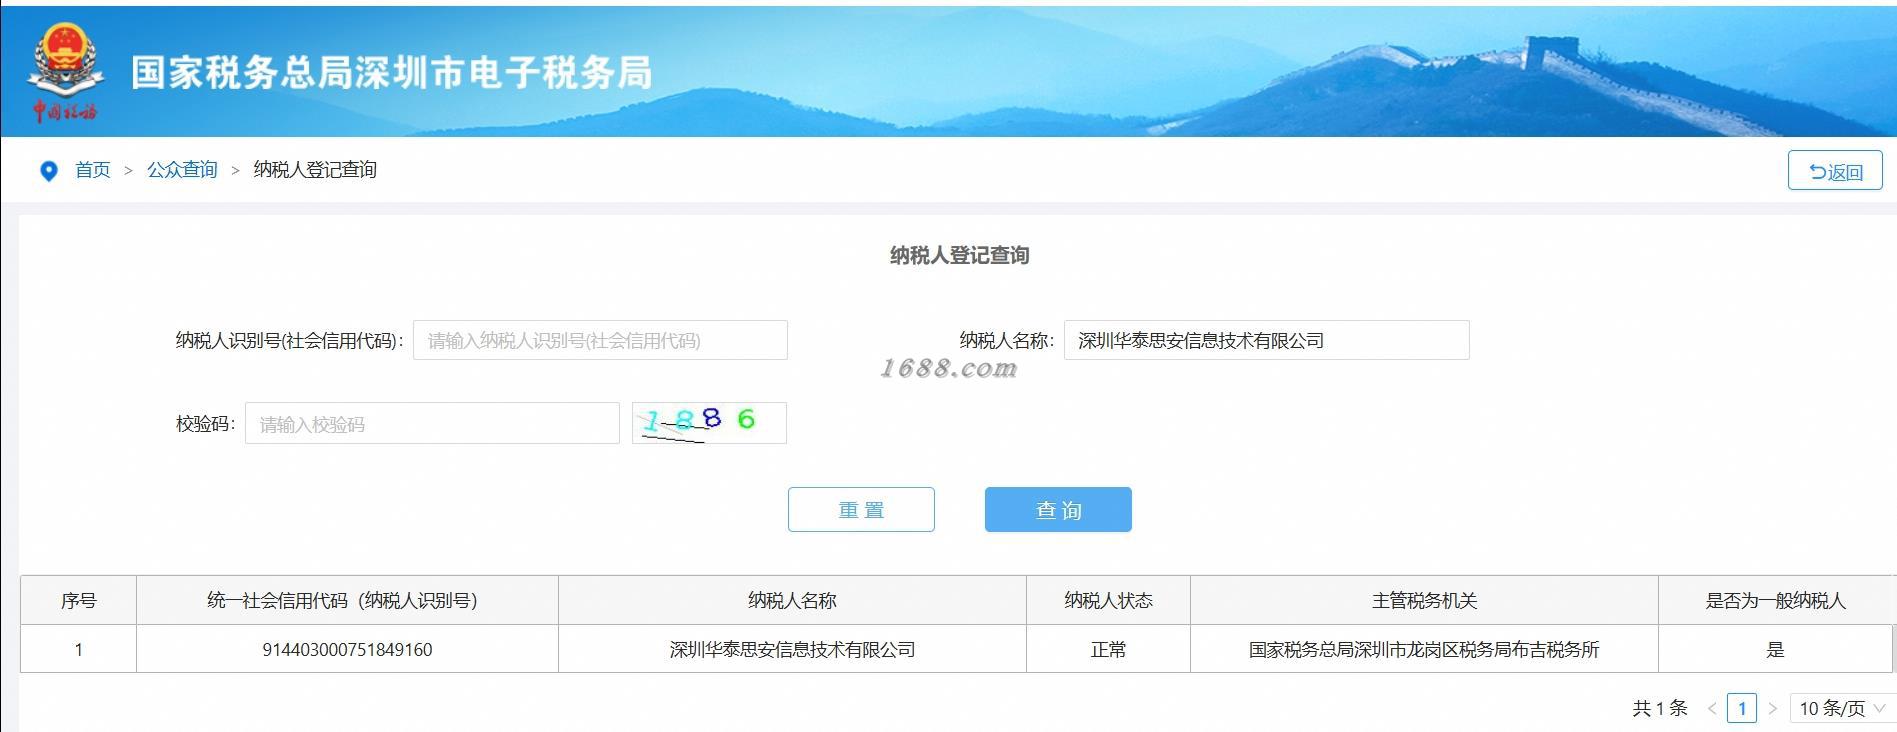Go to 首页 breadcrumb link

(92, 170)
